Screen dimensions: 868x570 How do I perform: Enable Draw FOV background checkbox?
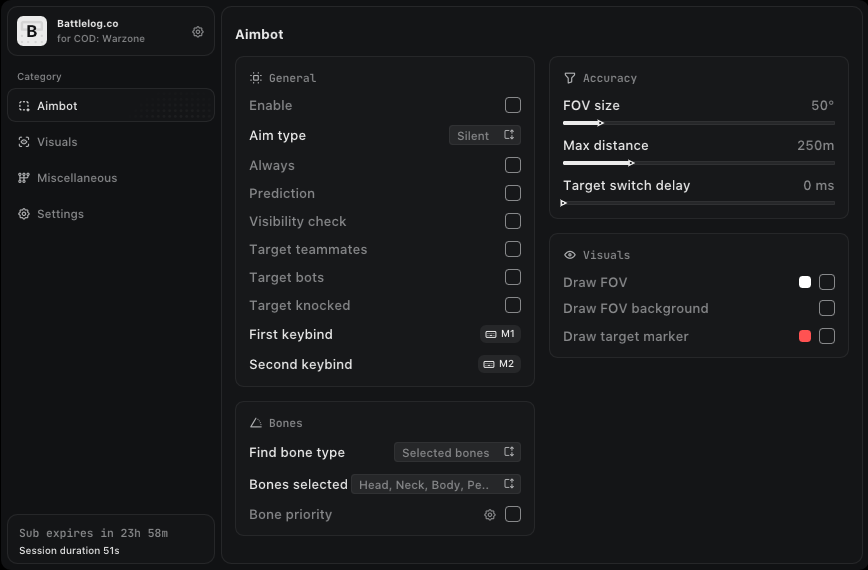[x=826, y=308]
